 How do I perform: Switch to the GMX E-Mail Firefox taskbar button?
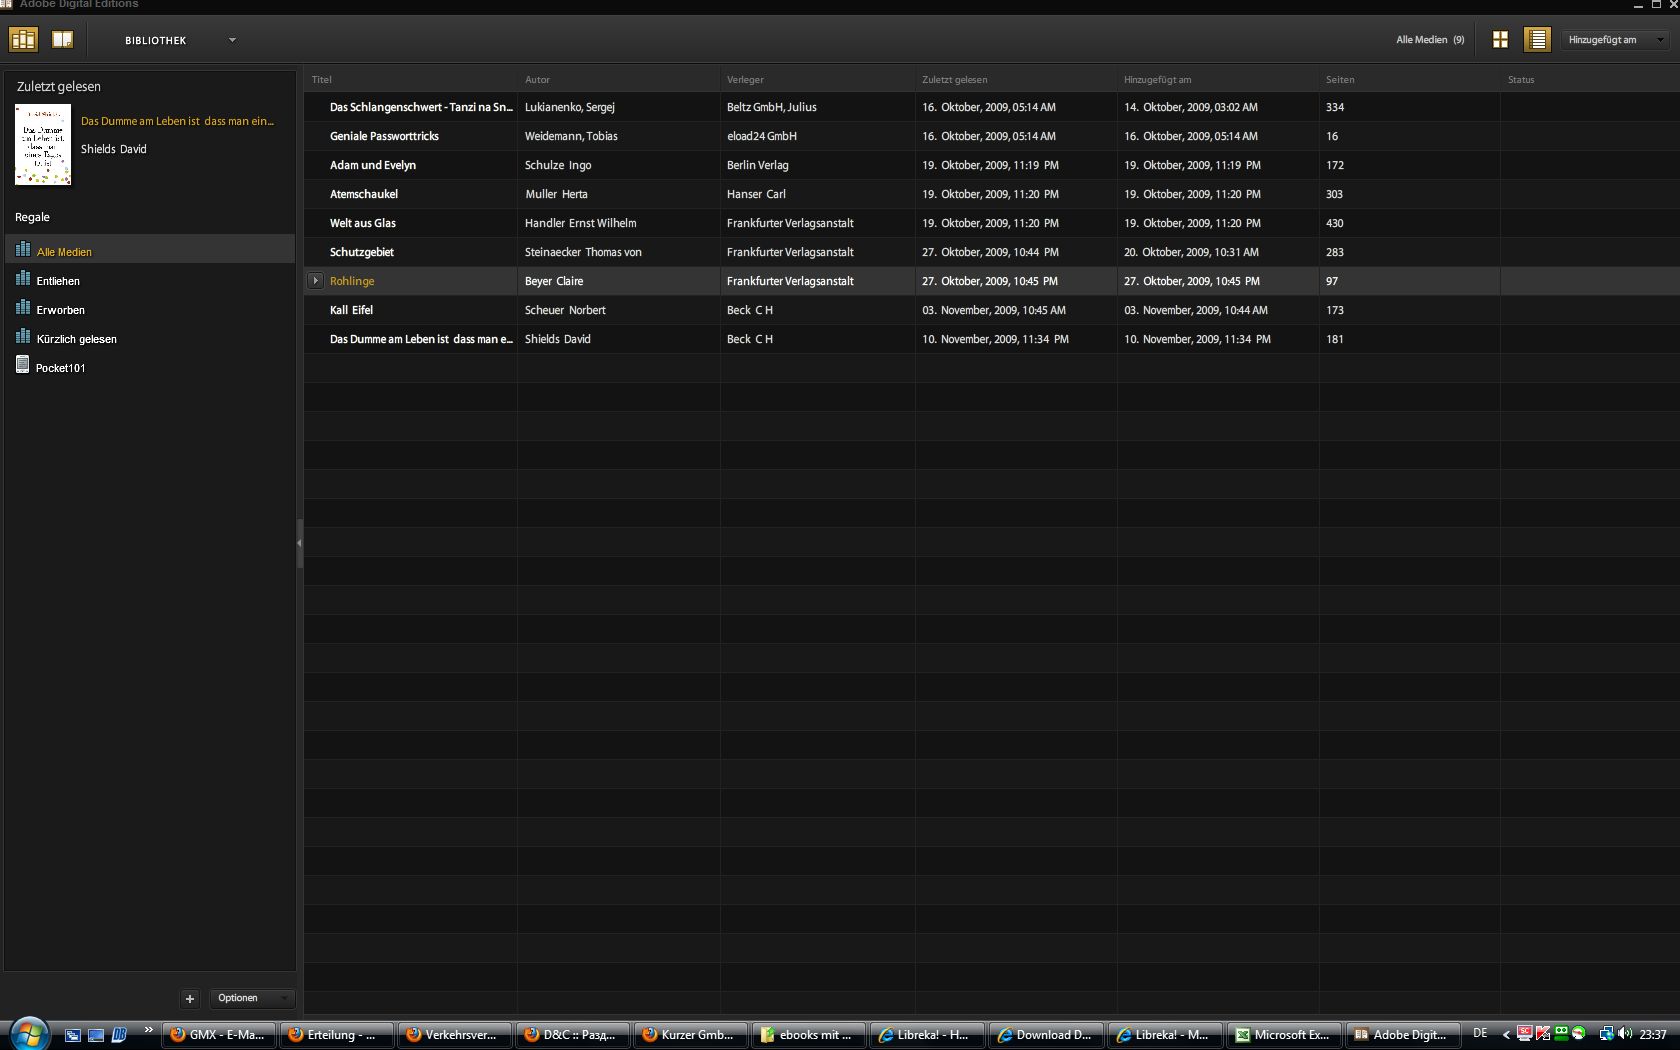tap(220, 1035)
